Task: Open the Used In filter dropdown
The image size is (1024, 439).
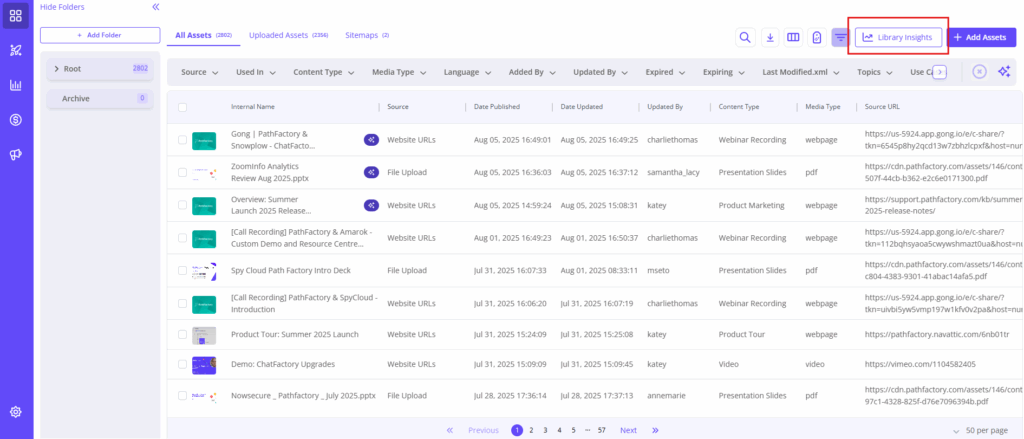Action: coord(256,72)
